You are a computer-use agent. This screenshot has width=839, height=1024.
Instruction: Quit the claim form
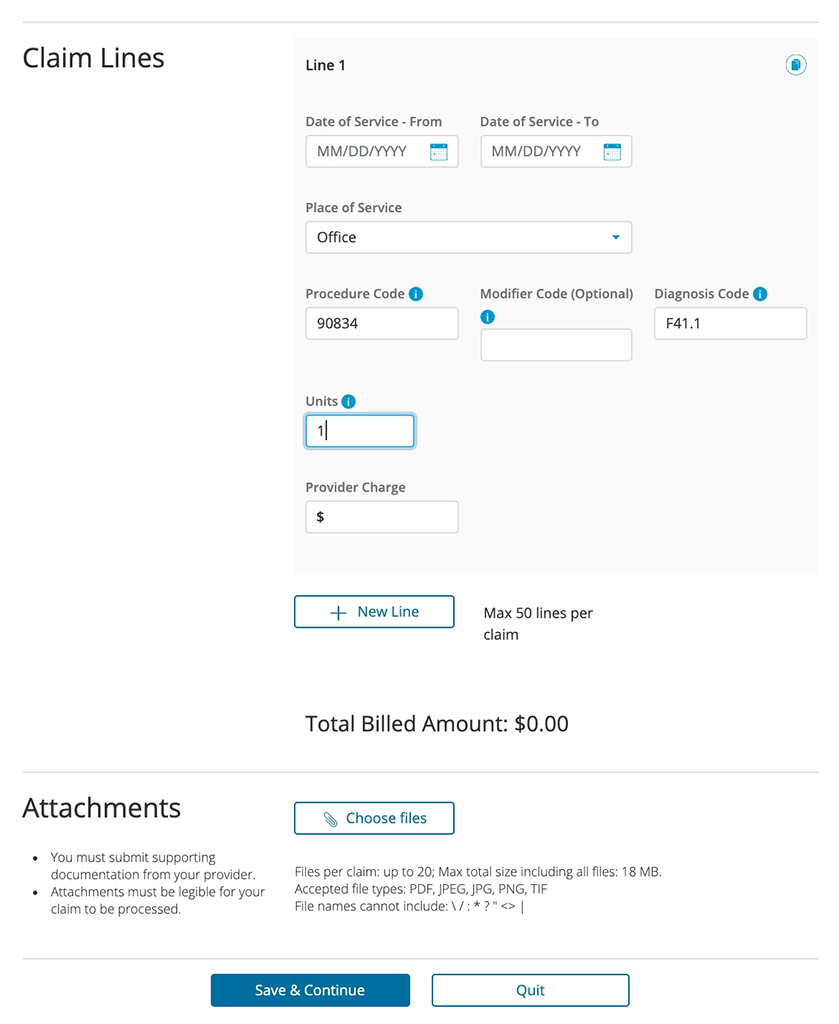(530, 990)
